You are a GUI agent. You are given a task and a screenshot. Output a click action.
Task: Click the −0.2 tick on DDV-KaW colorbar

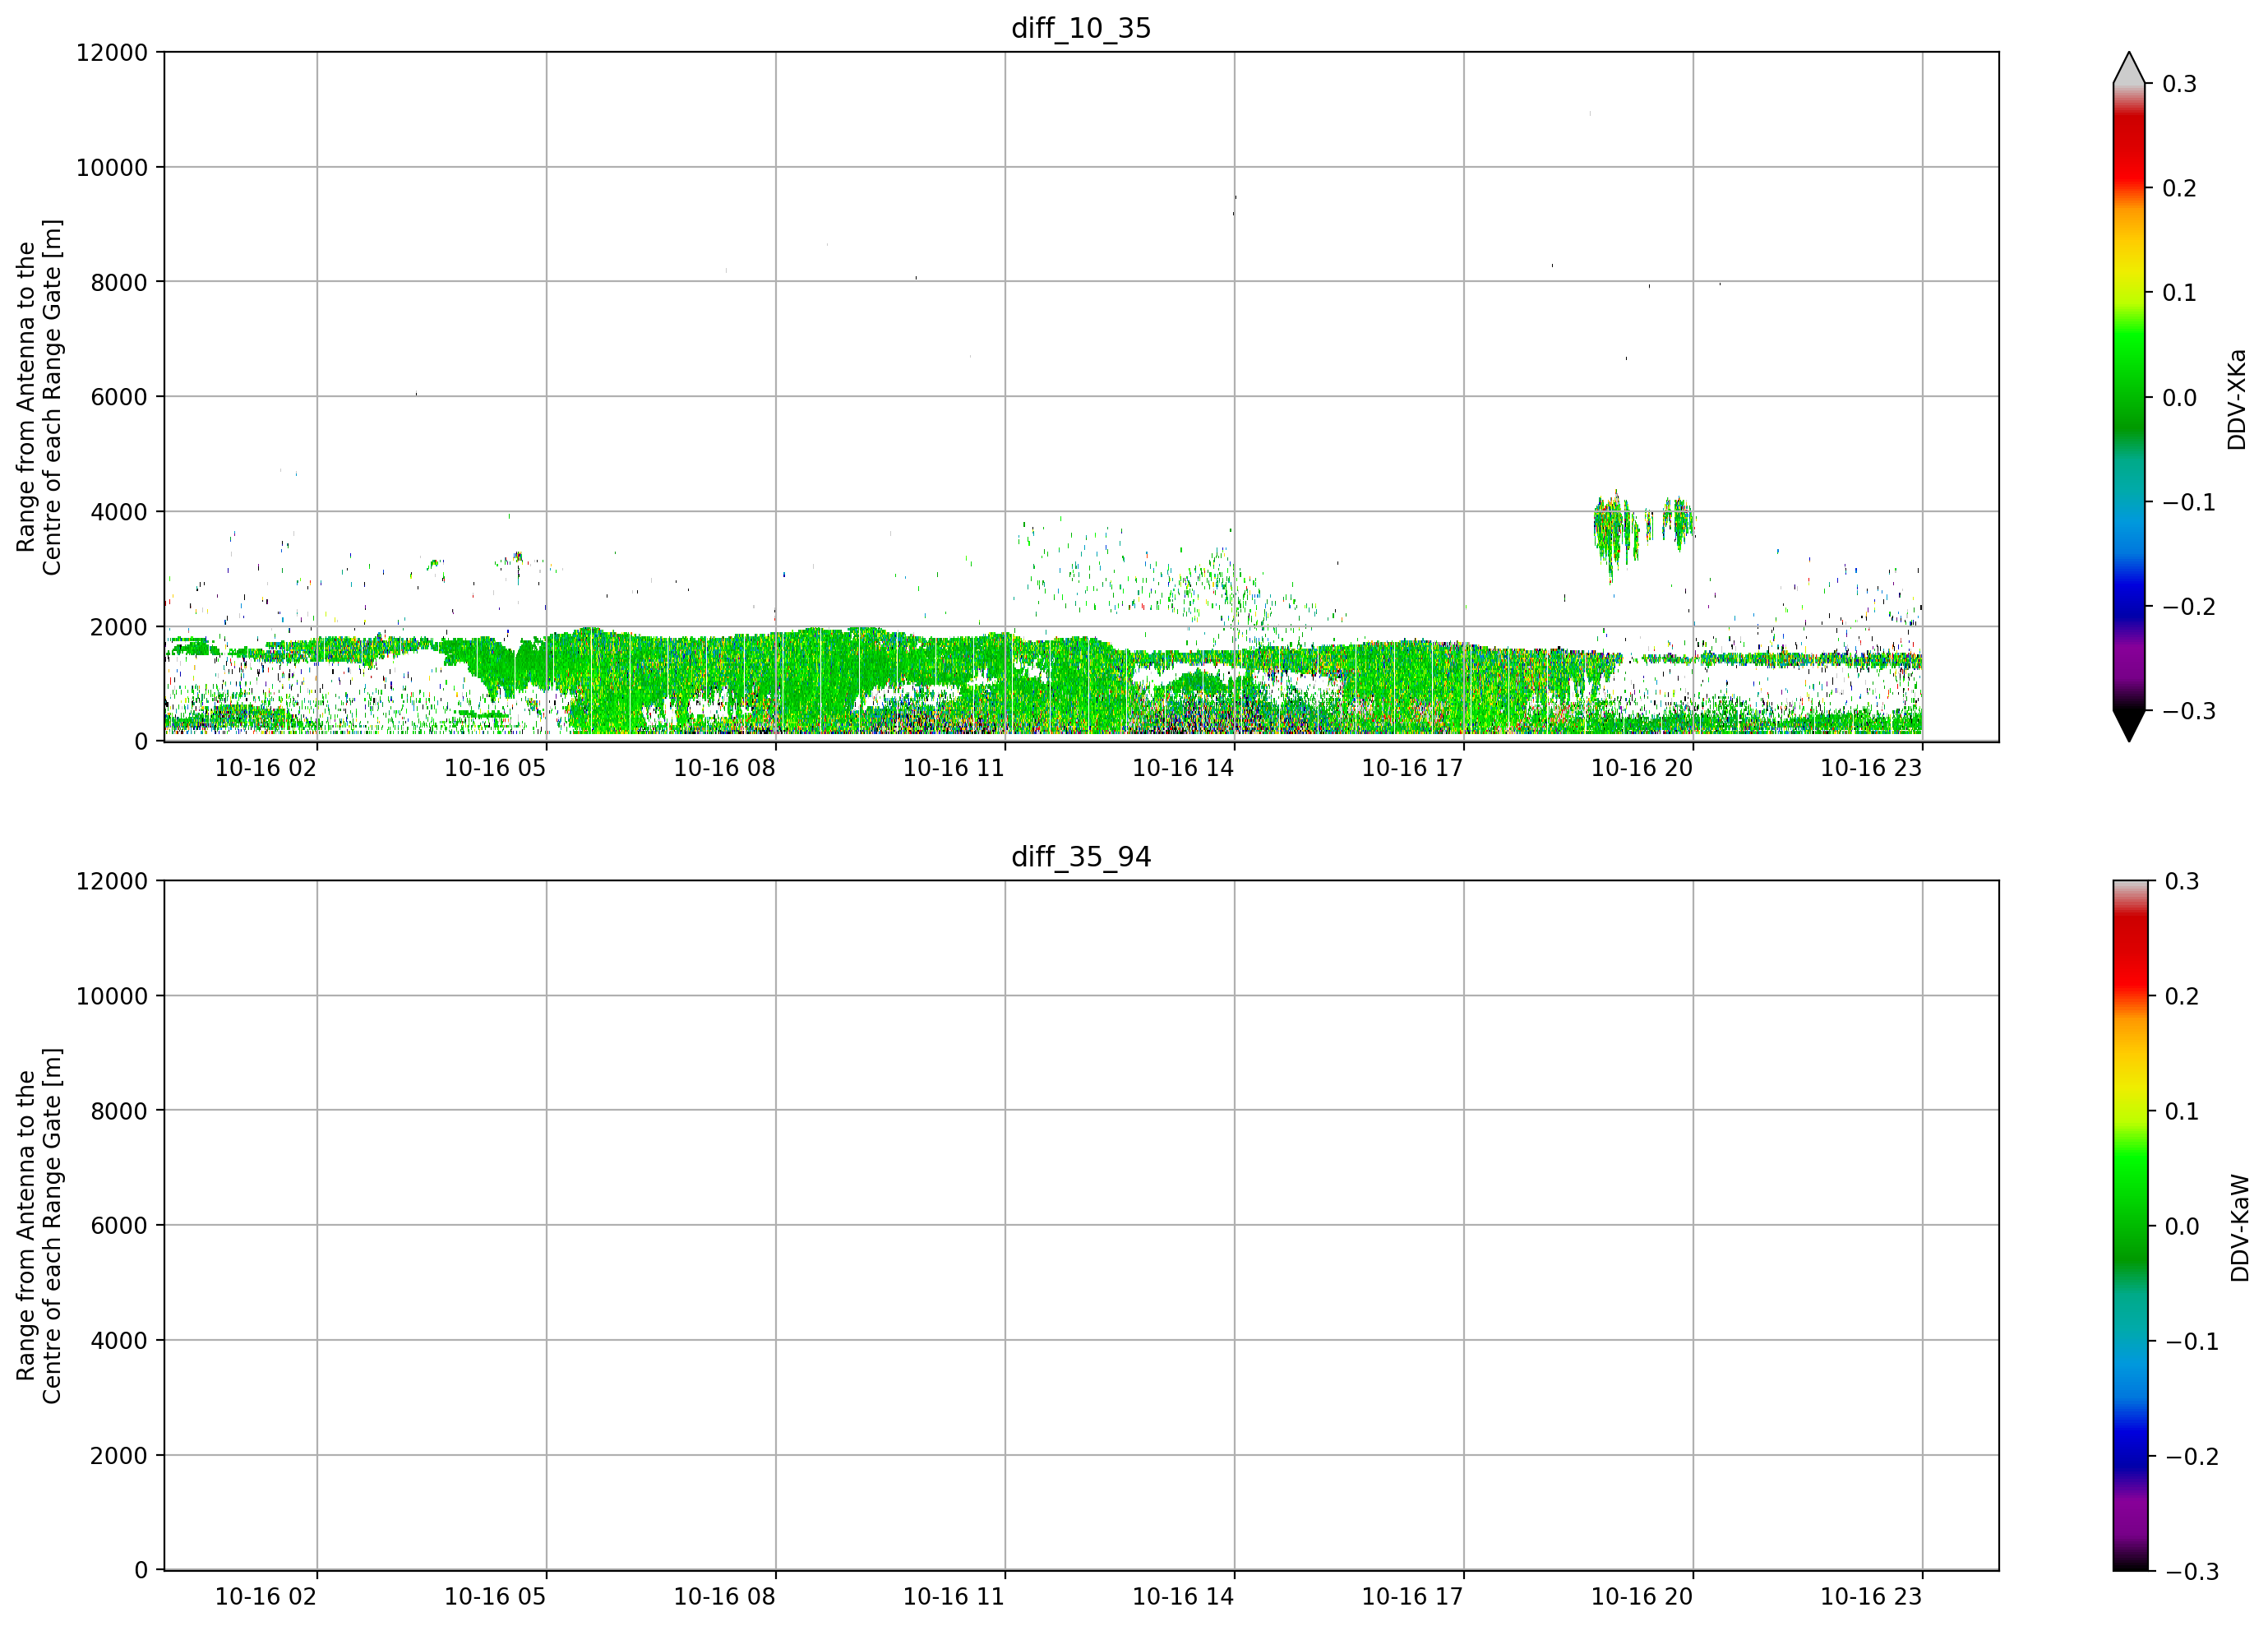tap(2192, 1457)
